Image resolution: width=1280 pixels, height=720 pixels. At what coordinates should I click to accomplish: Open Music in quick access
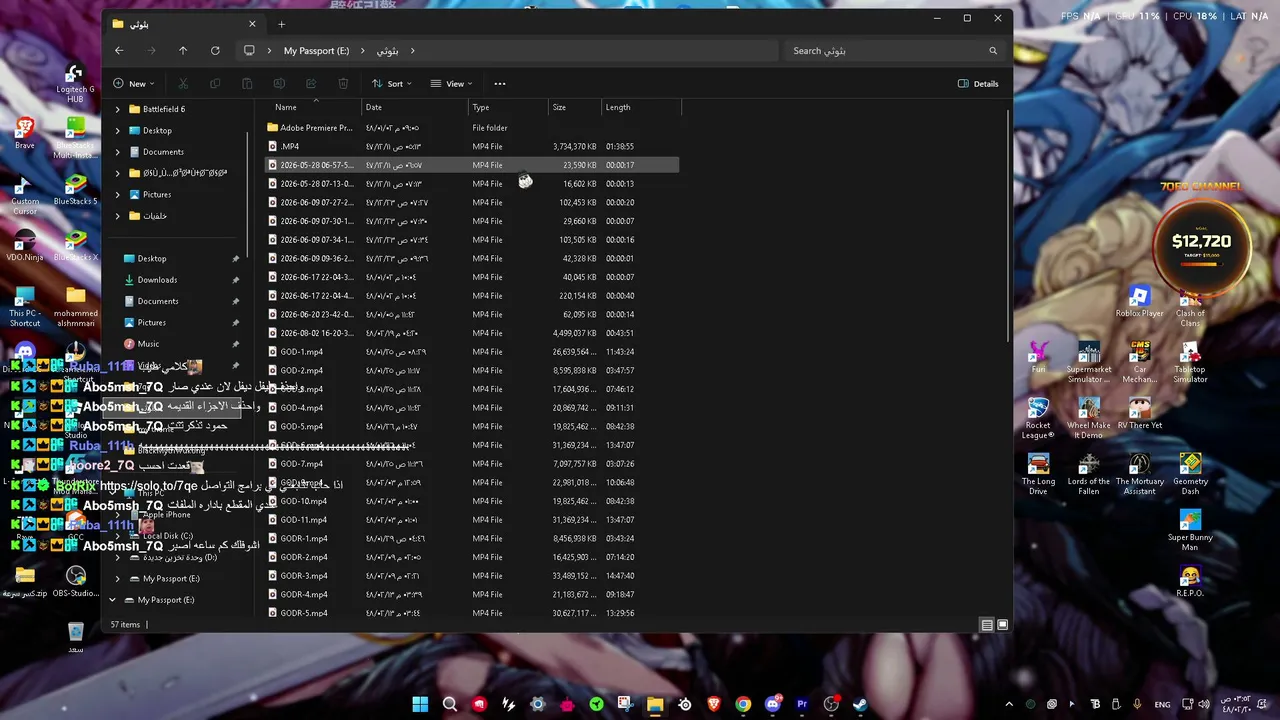point(148,344)
